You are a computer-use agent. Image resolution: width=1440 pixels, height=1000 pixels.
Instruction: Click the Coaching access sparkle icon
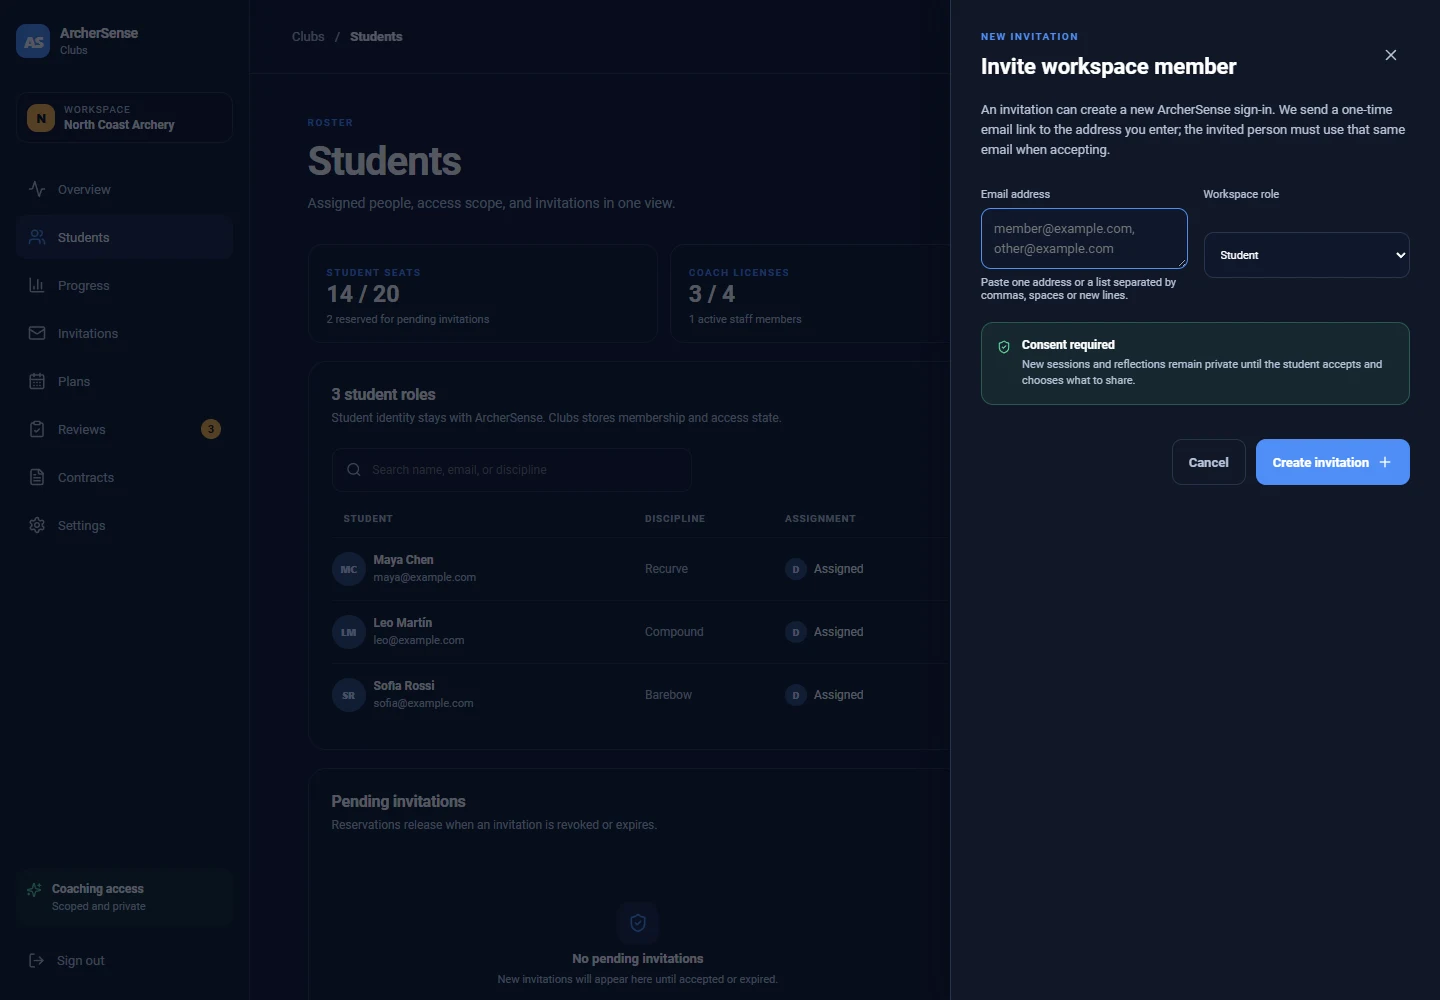34,889
